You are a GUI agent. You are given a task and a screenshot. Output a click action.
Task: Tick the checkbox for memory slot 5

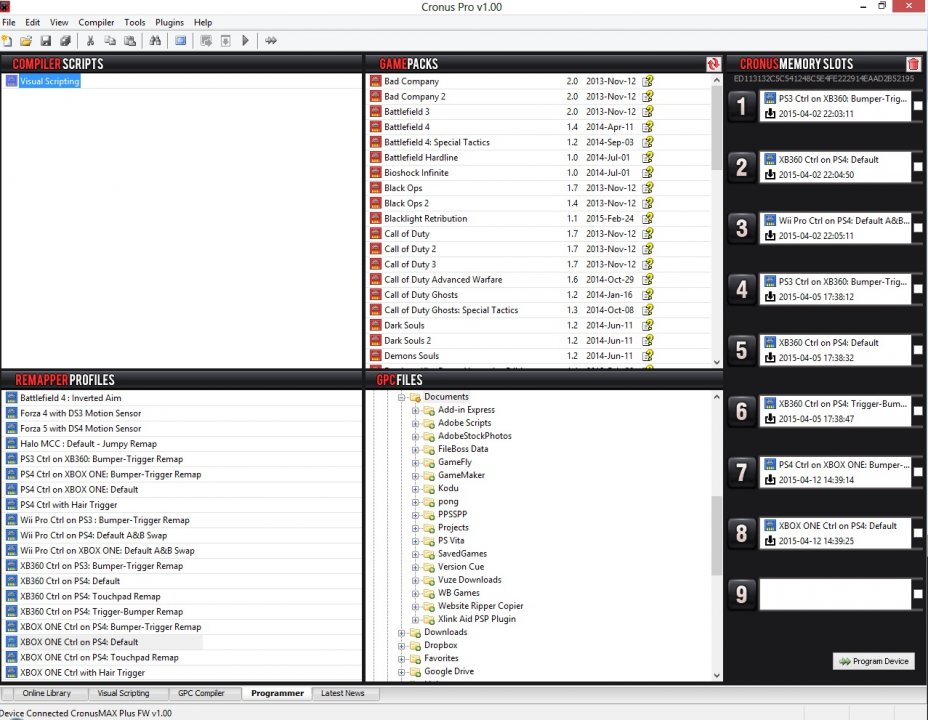(x=918, y=350)
